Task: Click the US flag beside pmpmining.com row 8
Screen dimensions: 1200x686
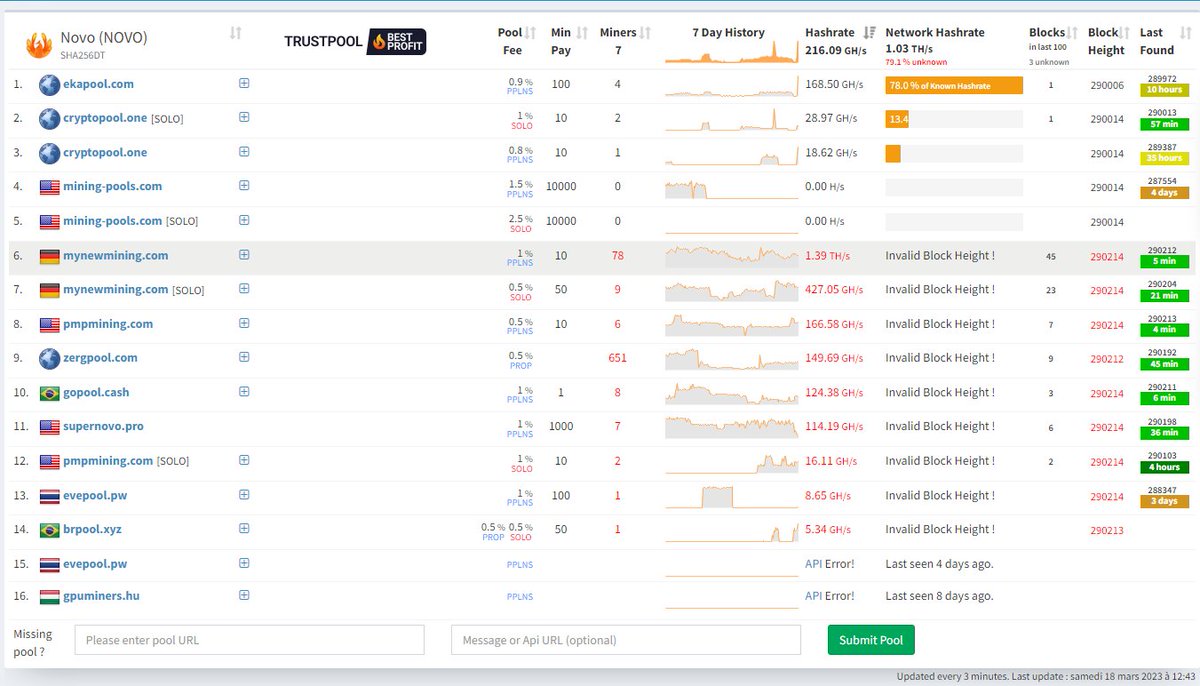Action: click(49, 325)
